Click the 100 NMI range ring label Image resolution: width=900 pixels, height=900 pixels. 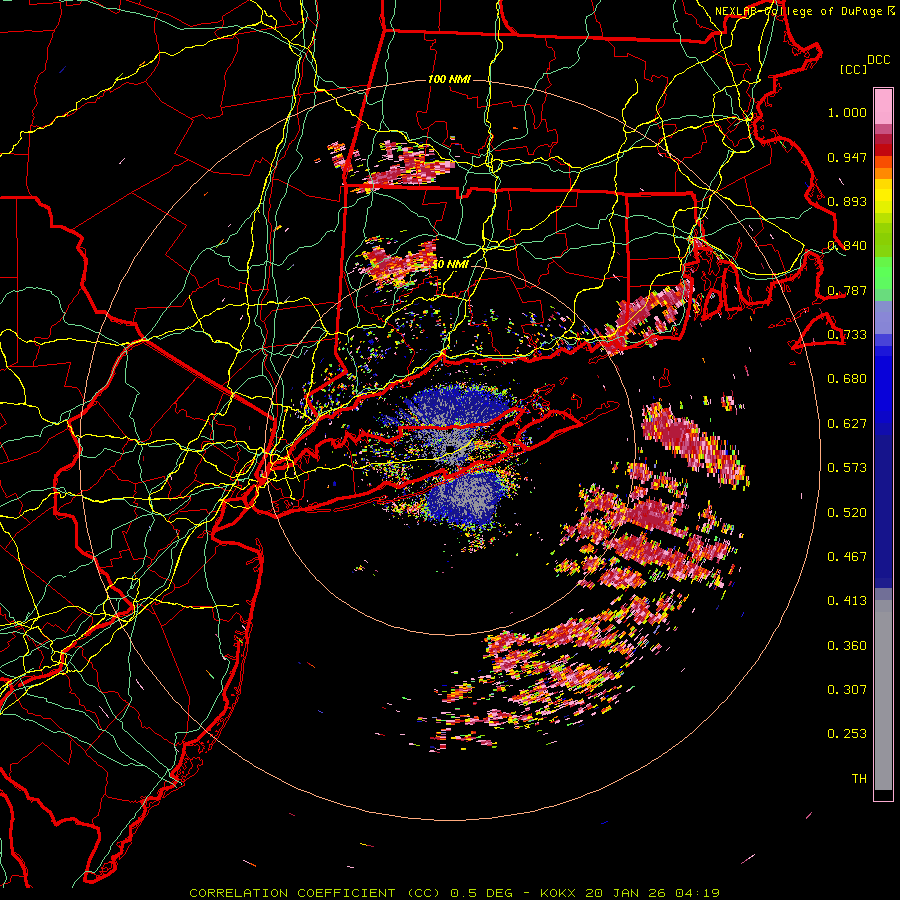449,79
